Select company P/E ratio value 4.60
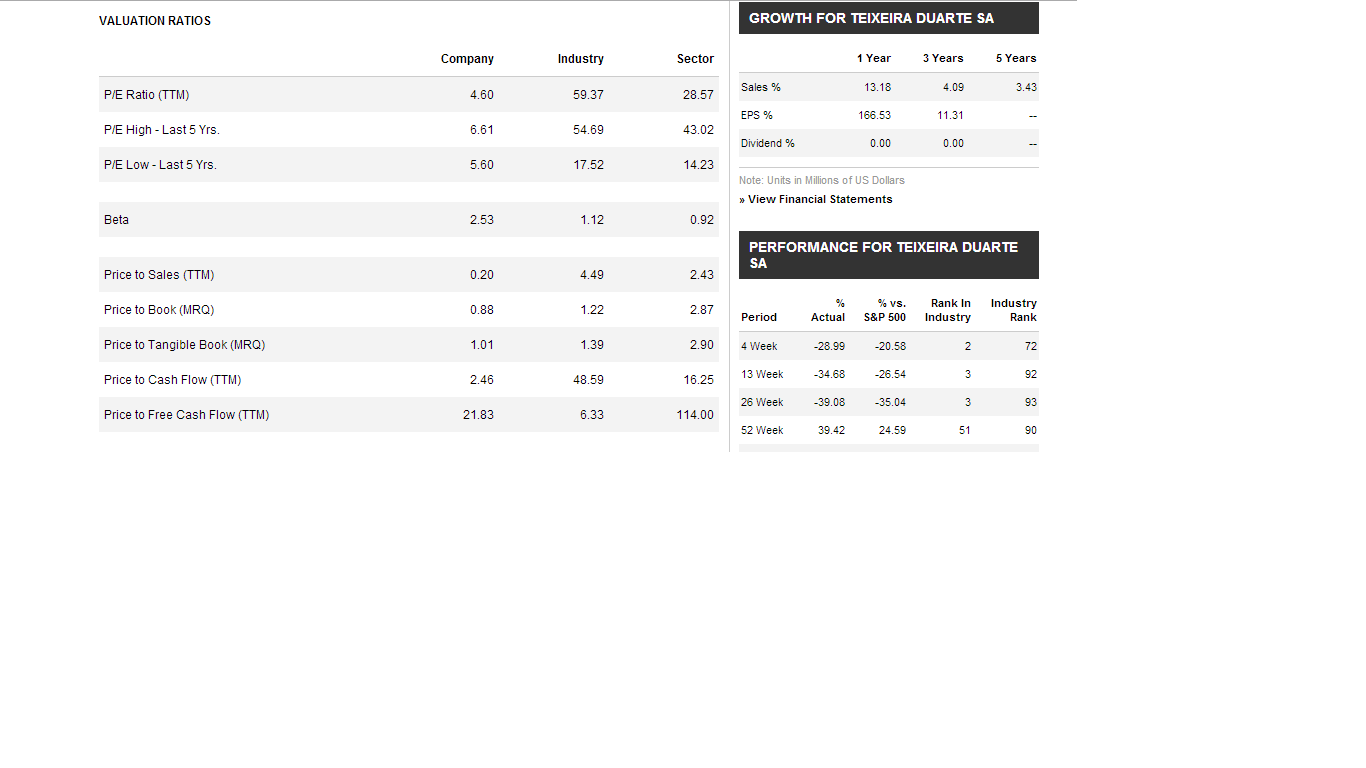Image resolution: width=1366 pixels, height=768 pixels. coord(482,95)
